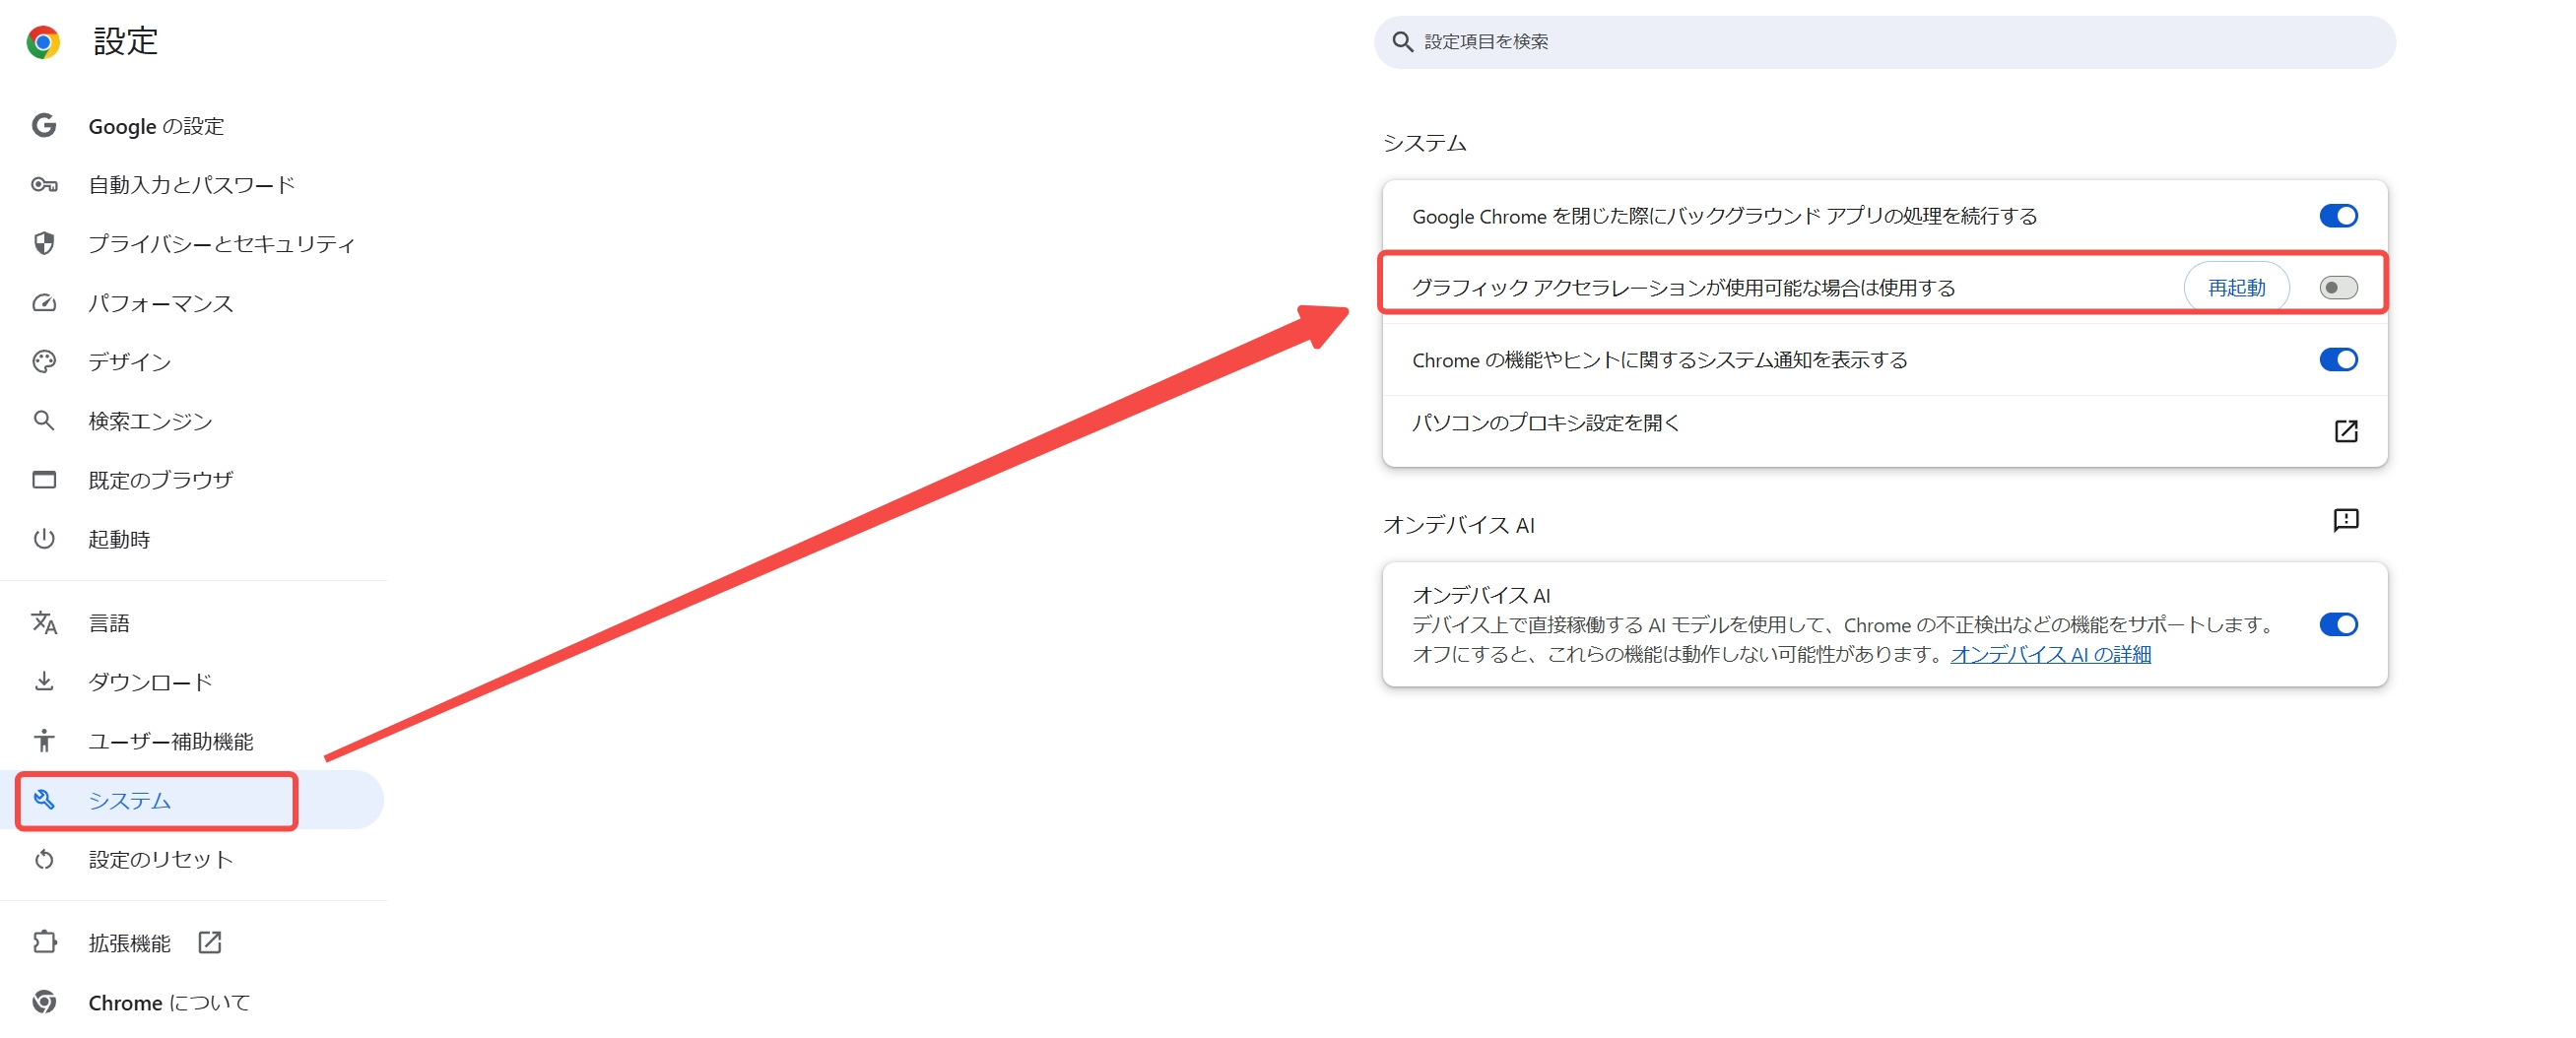The image size is (2576, 1038).
Task: Click the バックグラウンド アプリの処理を続行する label
Action: 1725,216
